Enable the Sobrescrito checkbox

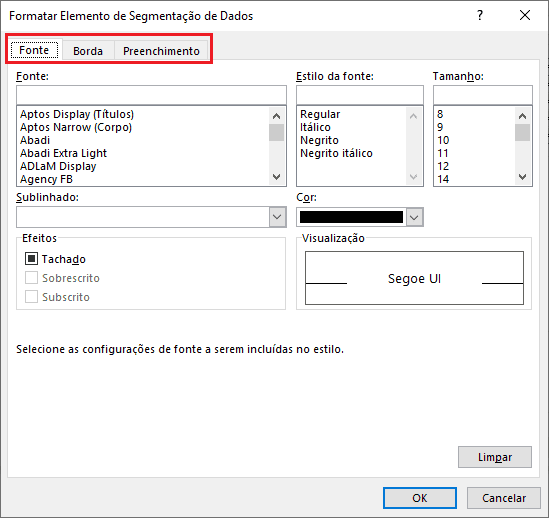click(31, 278)
